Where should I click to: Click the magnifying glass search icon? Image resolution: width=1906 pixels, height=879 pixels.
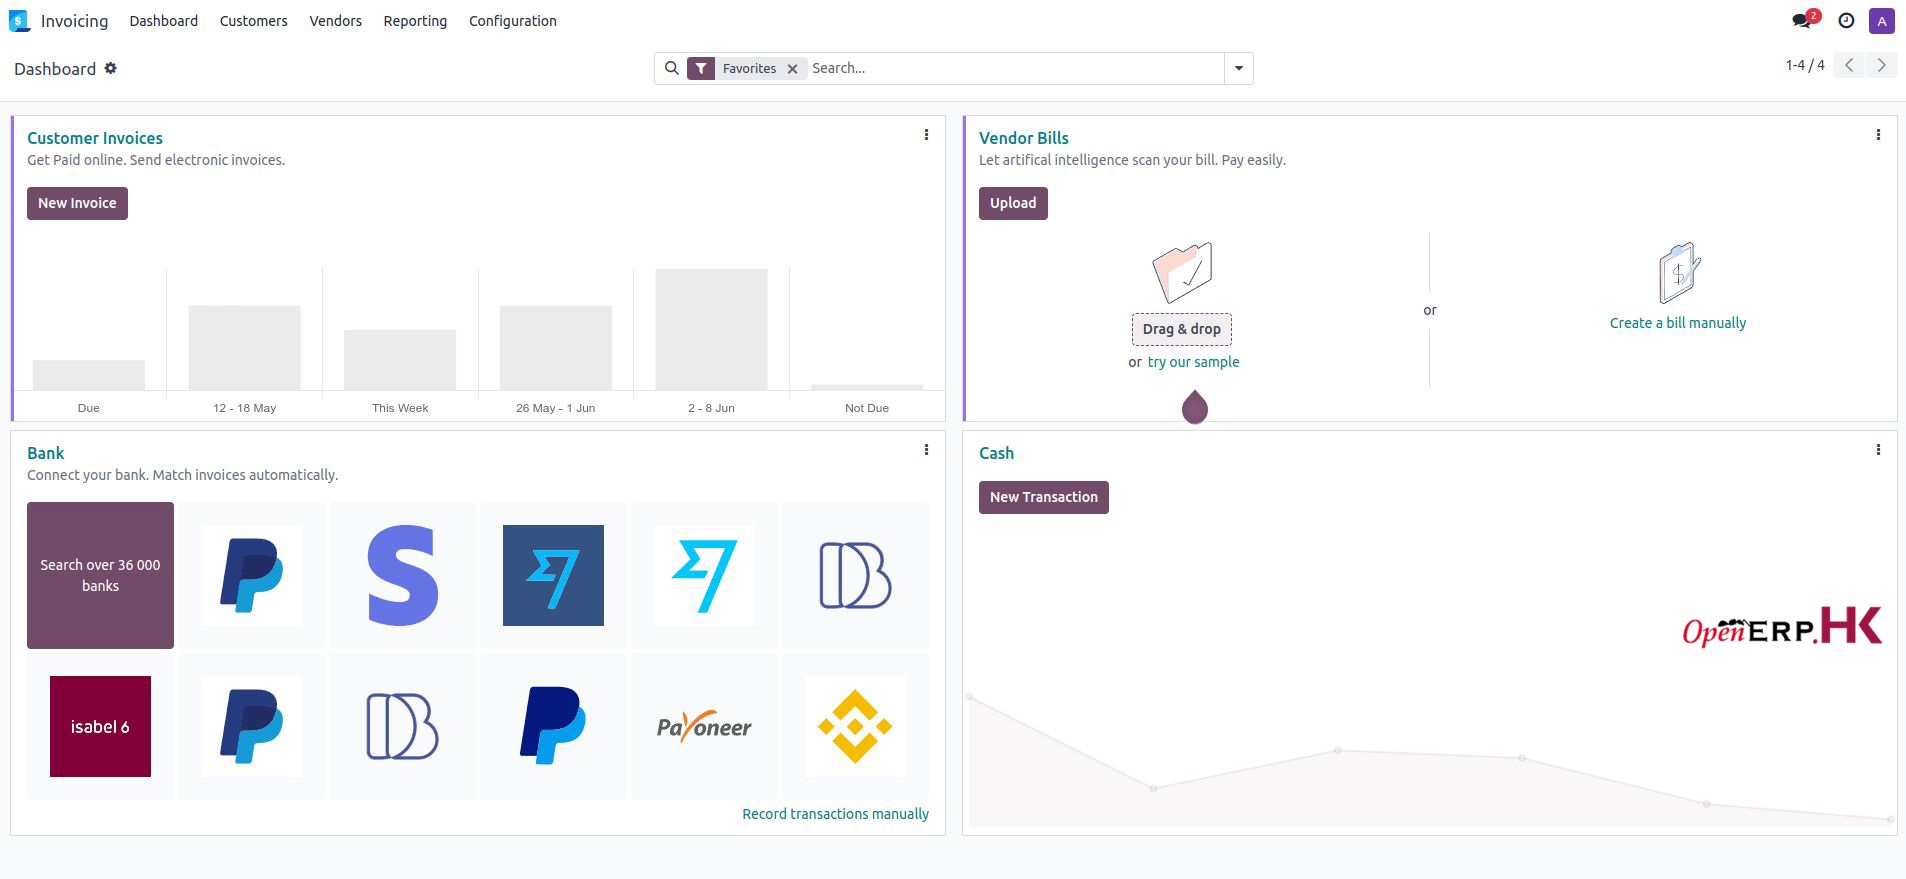coord(672,68)
